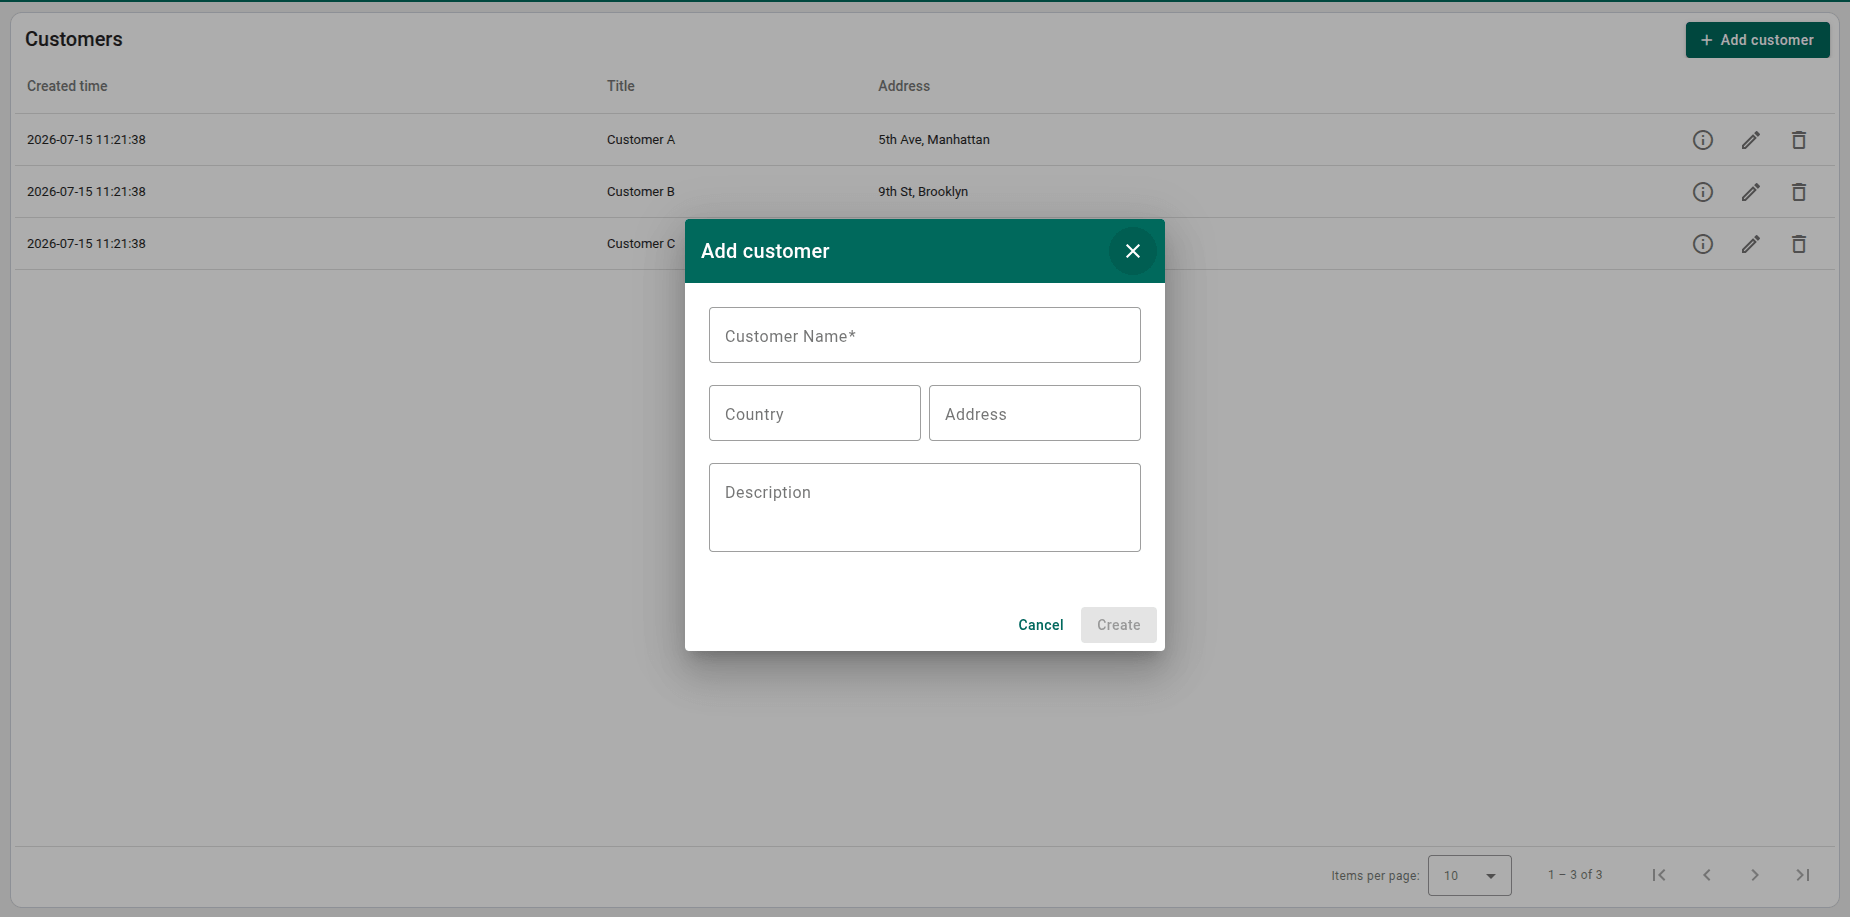Open details info for Customer B
The width and height of the screenshot is (1850, 917).
click(1703, 192)
